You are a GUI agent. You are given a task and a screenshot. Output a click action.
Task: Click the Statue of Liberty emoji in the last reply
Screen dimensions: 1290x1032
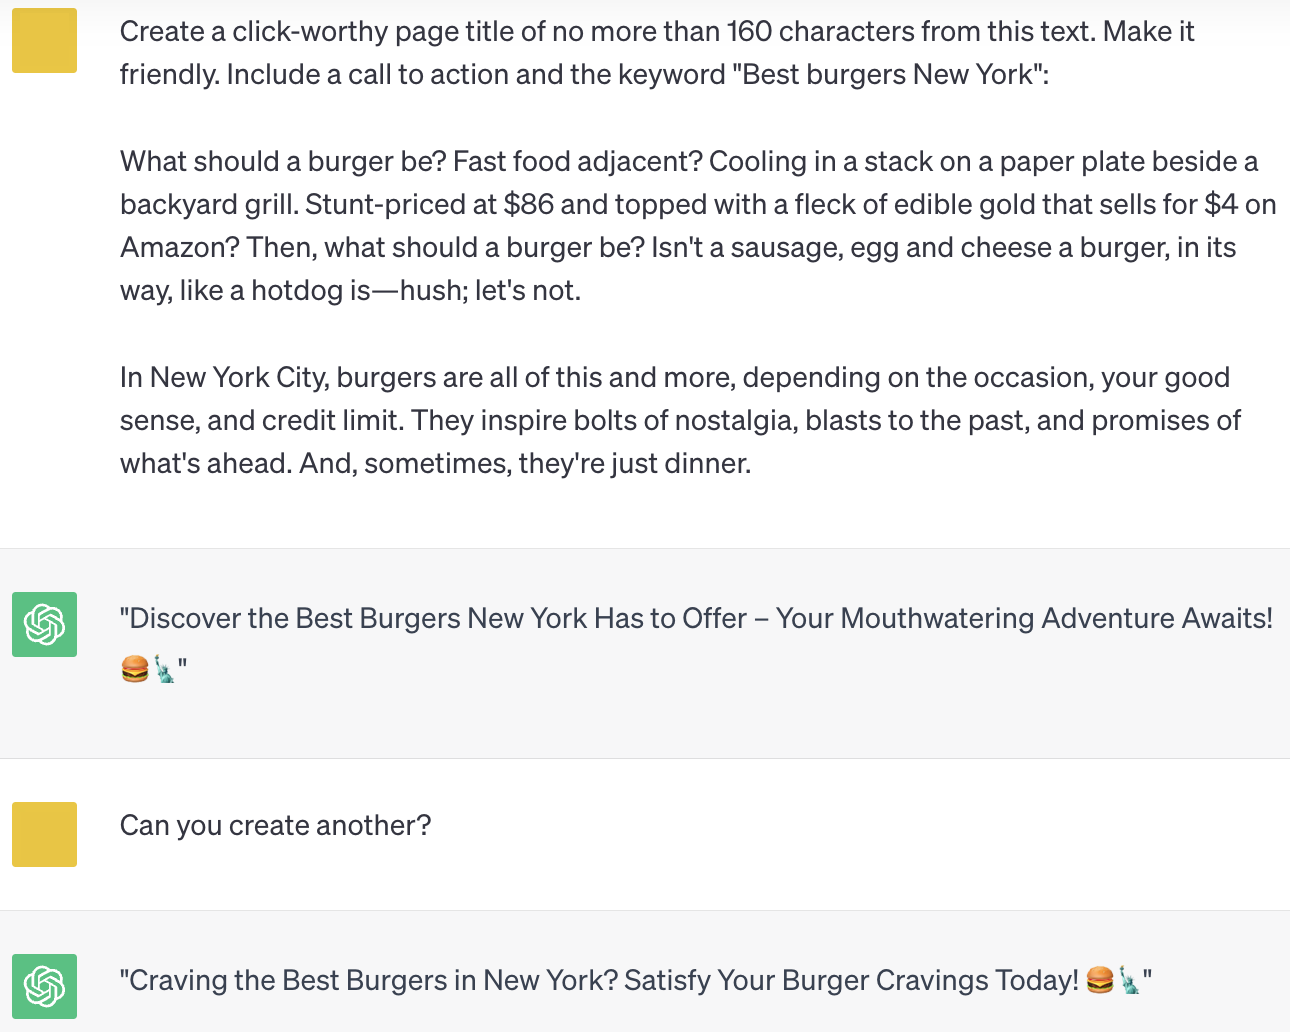[x=1128, y=980]
